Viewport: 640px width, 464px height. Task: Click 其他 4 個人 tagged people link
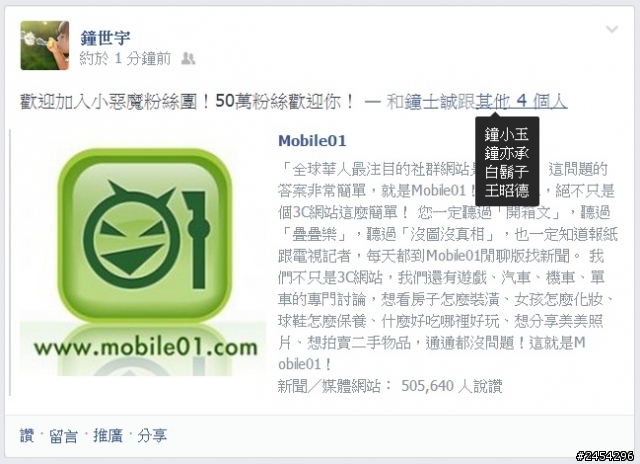coord(522,101)
